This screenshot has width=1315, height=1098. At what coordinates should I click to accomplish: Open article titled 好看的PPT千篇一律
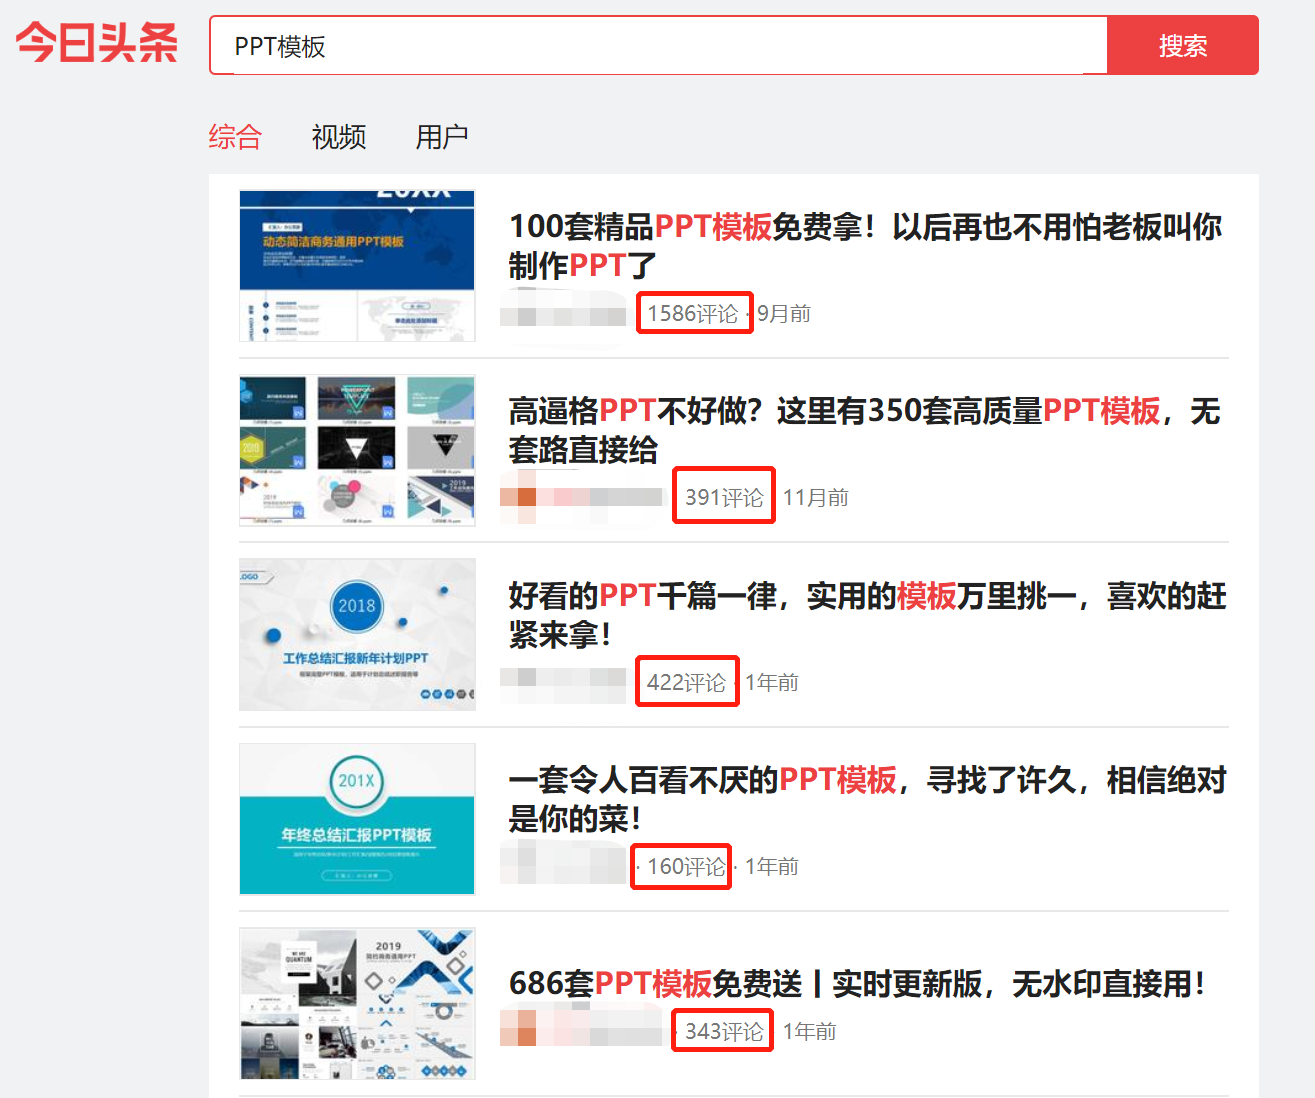pos(867,615)
